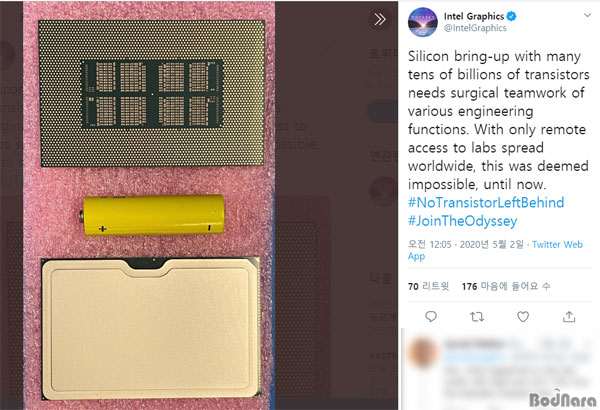View the 70 retweets list
Image resolution: width=600 pixels, height=410 pixels.
(429, 286)
